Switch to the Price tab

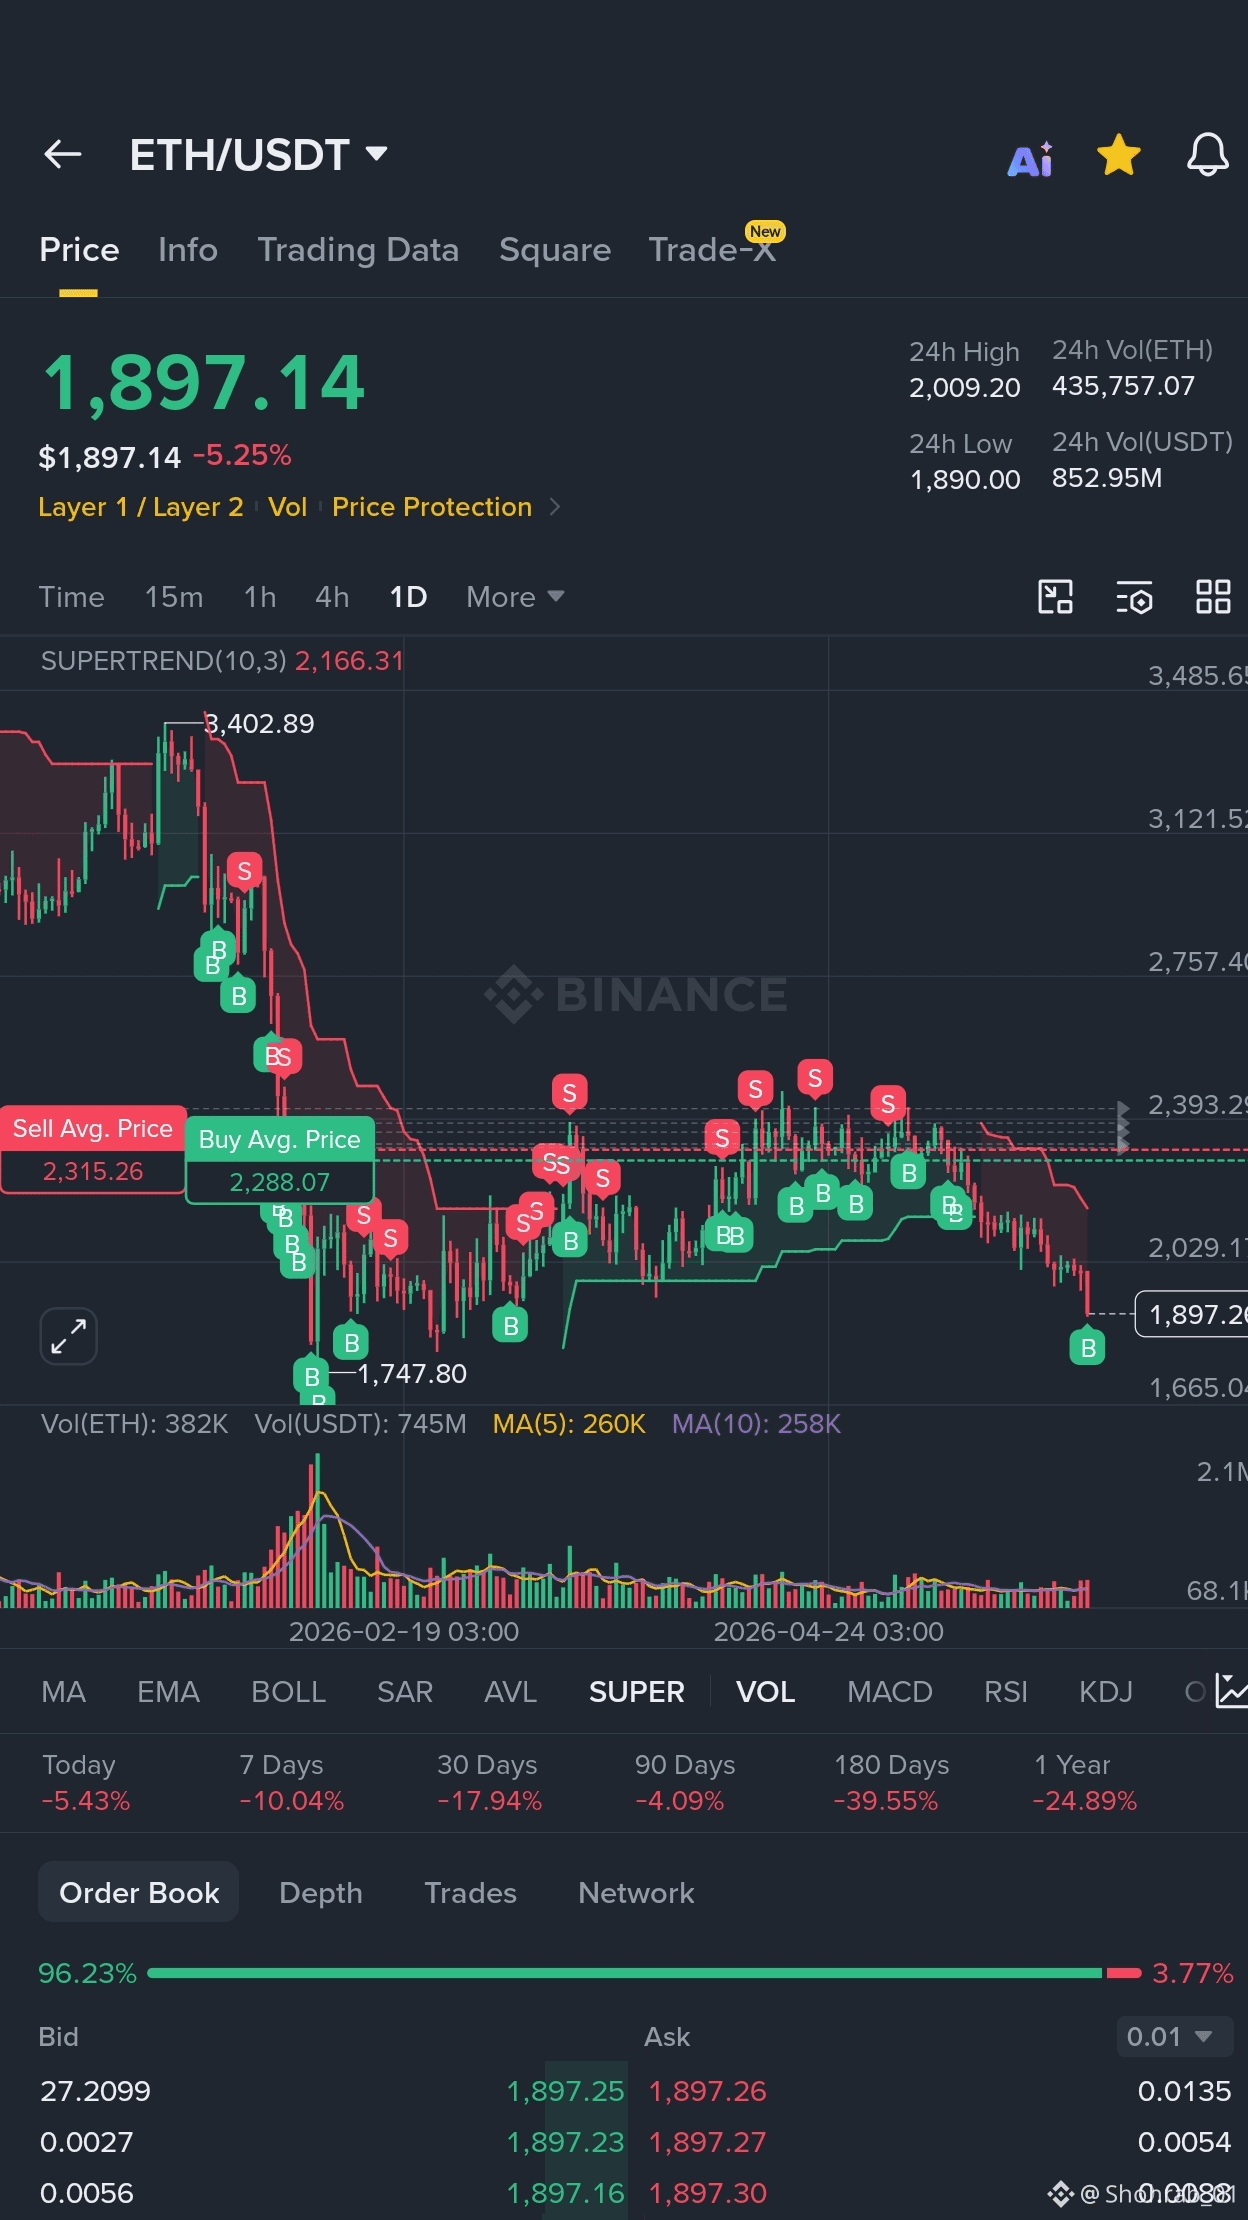(79, 250)
